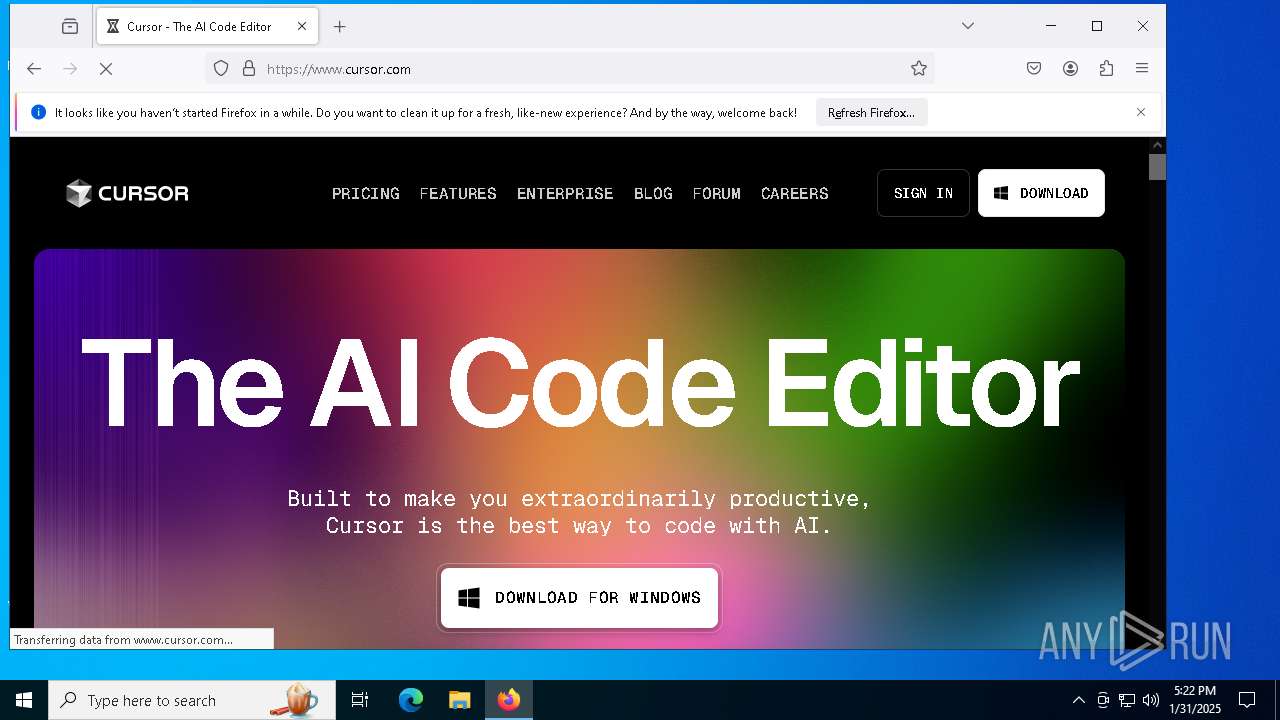Click the Meet Now tray icon
This screenshot has height=720, width=1280.
click(1103, 700)
